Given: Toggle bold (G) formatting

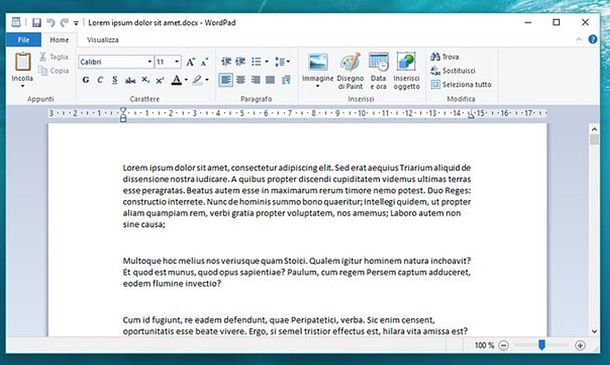Looking at the screenshot, I should tap(86, 80).
